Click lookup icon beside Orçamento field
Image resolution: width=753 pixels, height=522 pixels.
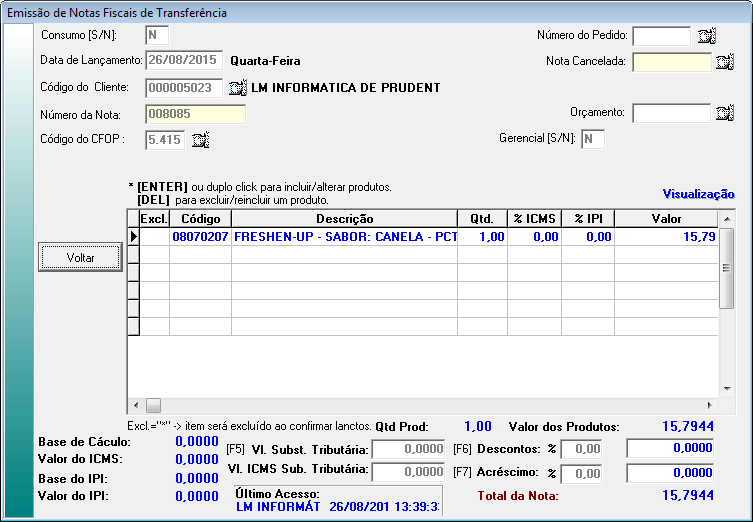point(725,113)
